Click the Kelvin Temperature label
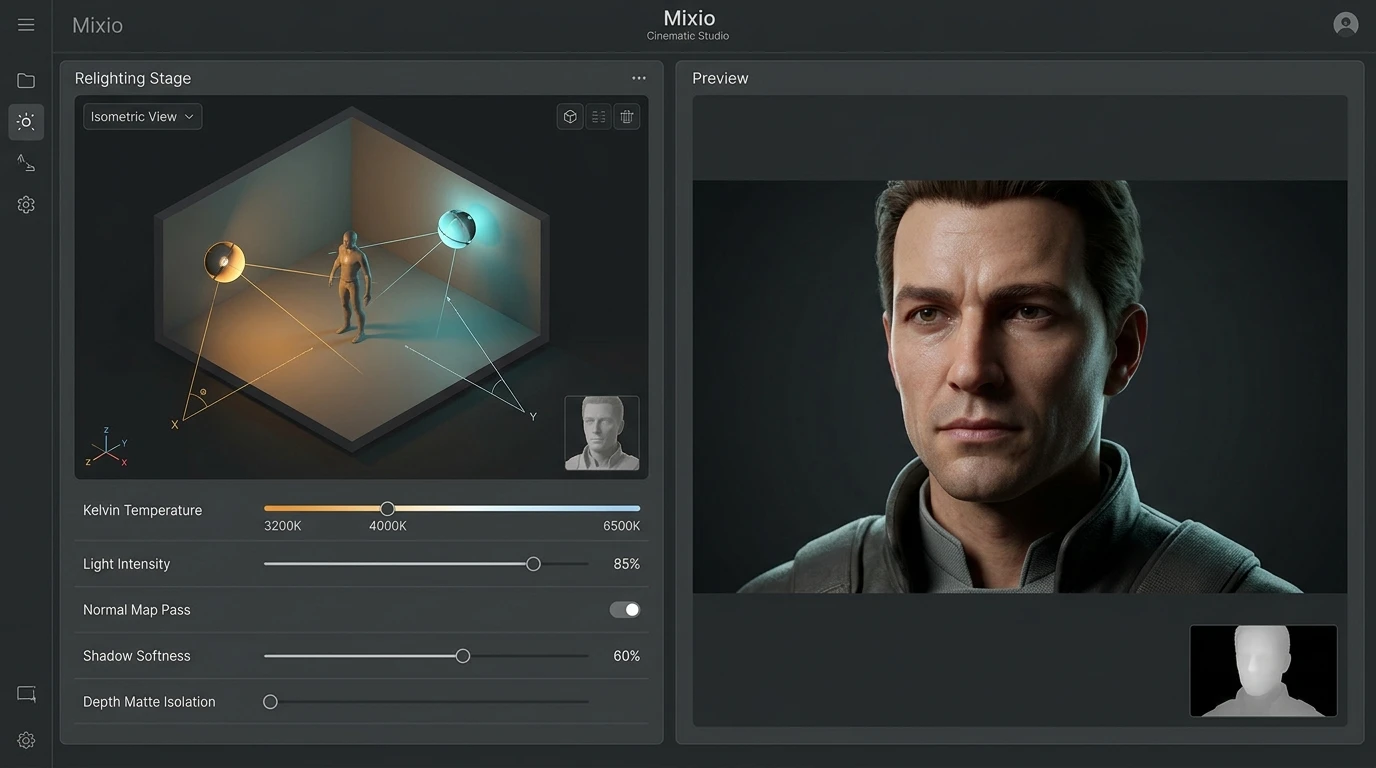1376x768 pixels. pos(142,510)
